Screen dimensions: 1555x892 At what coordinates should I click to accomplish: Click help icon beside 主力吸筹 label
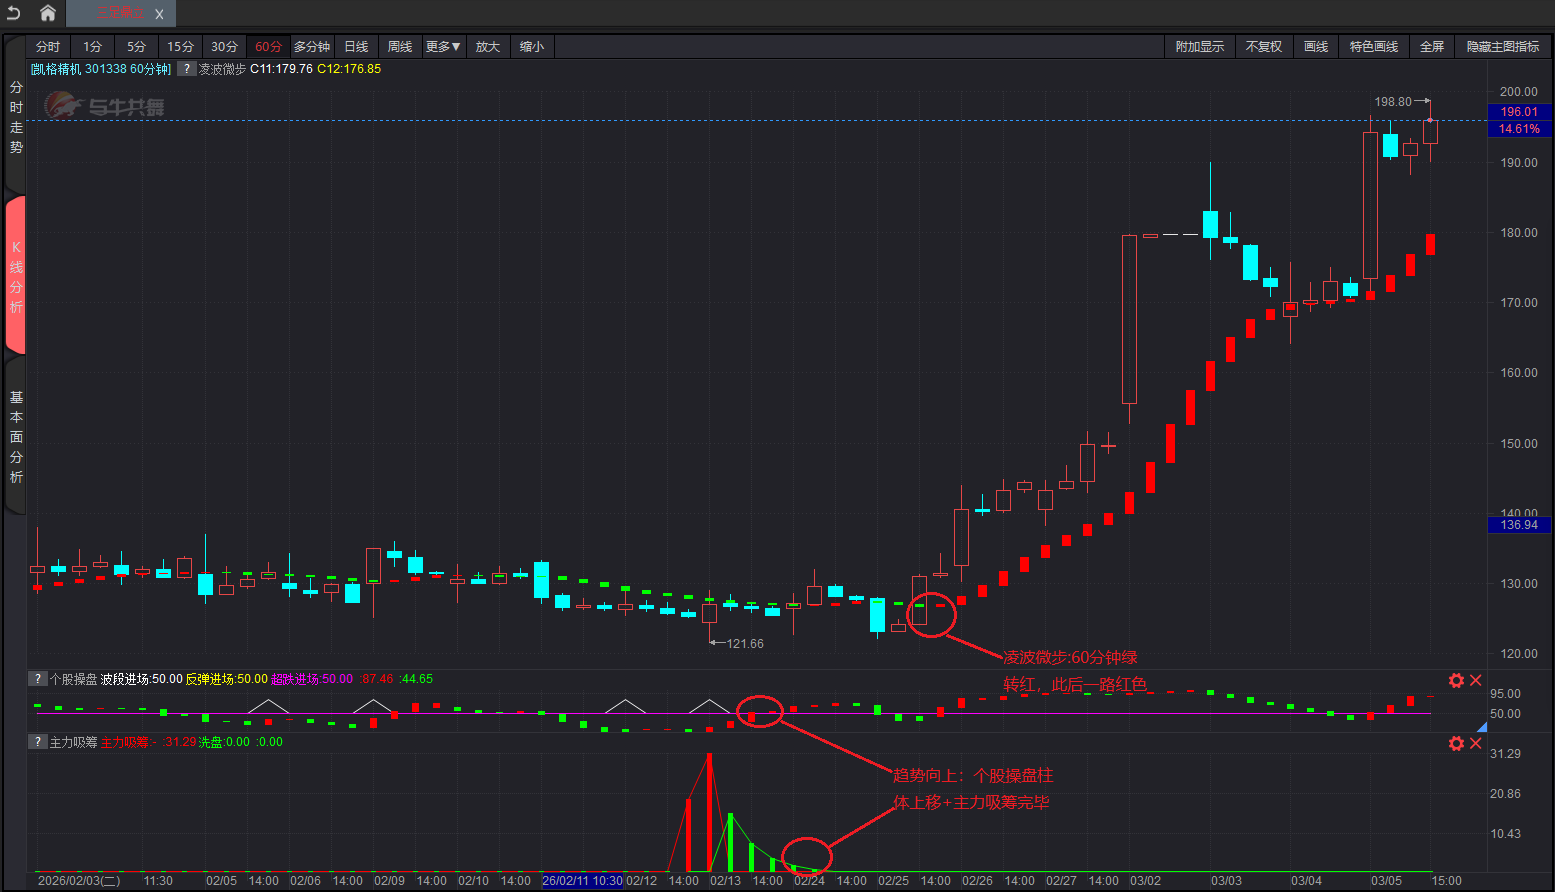[x=37, y=742]
